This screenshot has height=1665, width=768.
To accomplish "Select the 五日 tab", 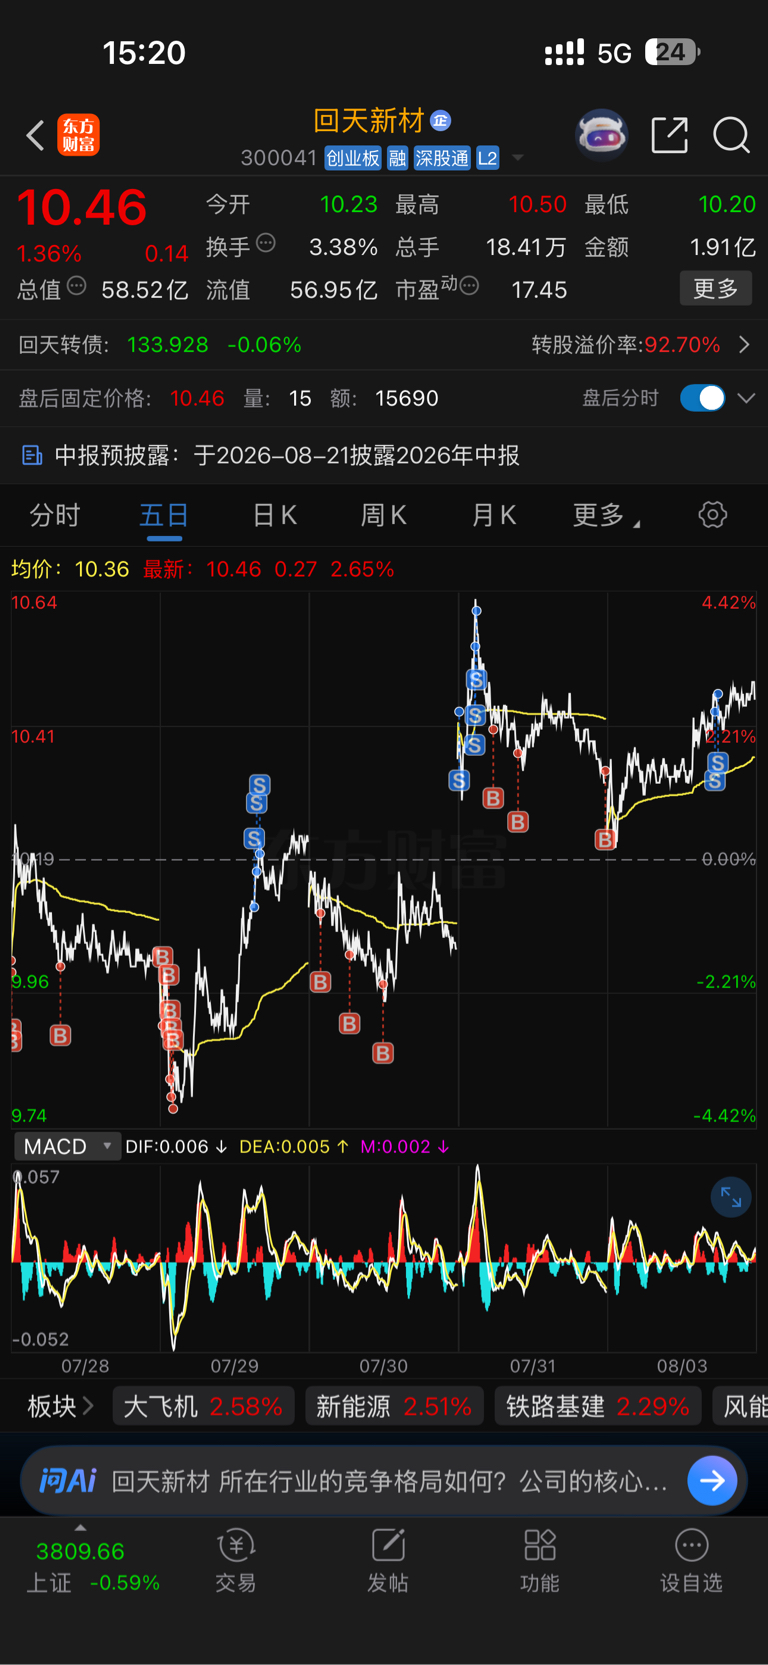I will pos(164,515).
